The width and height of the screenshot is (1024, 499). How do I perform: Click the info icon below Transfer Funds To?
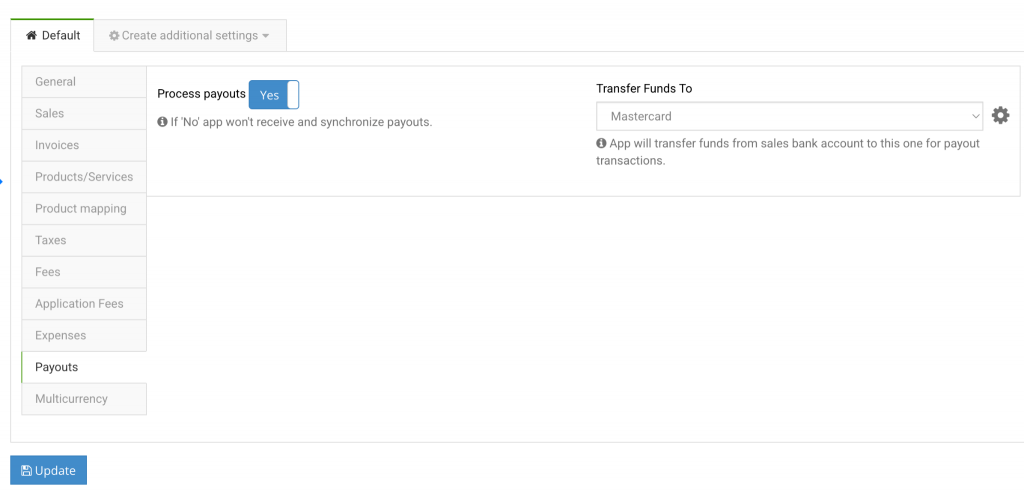(602, 144)
